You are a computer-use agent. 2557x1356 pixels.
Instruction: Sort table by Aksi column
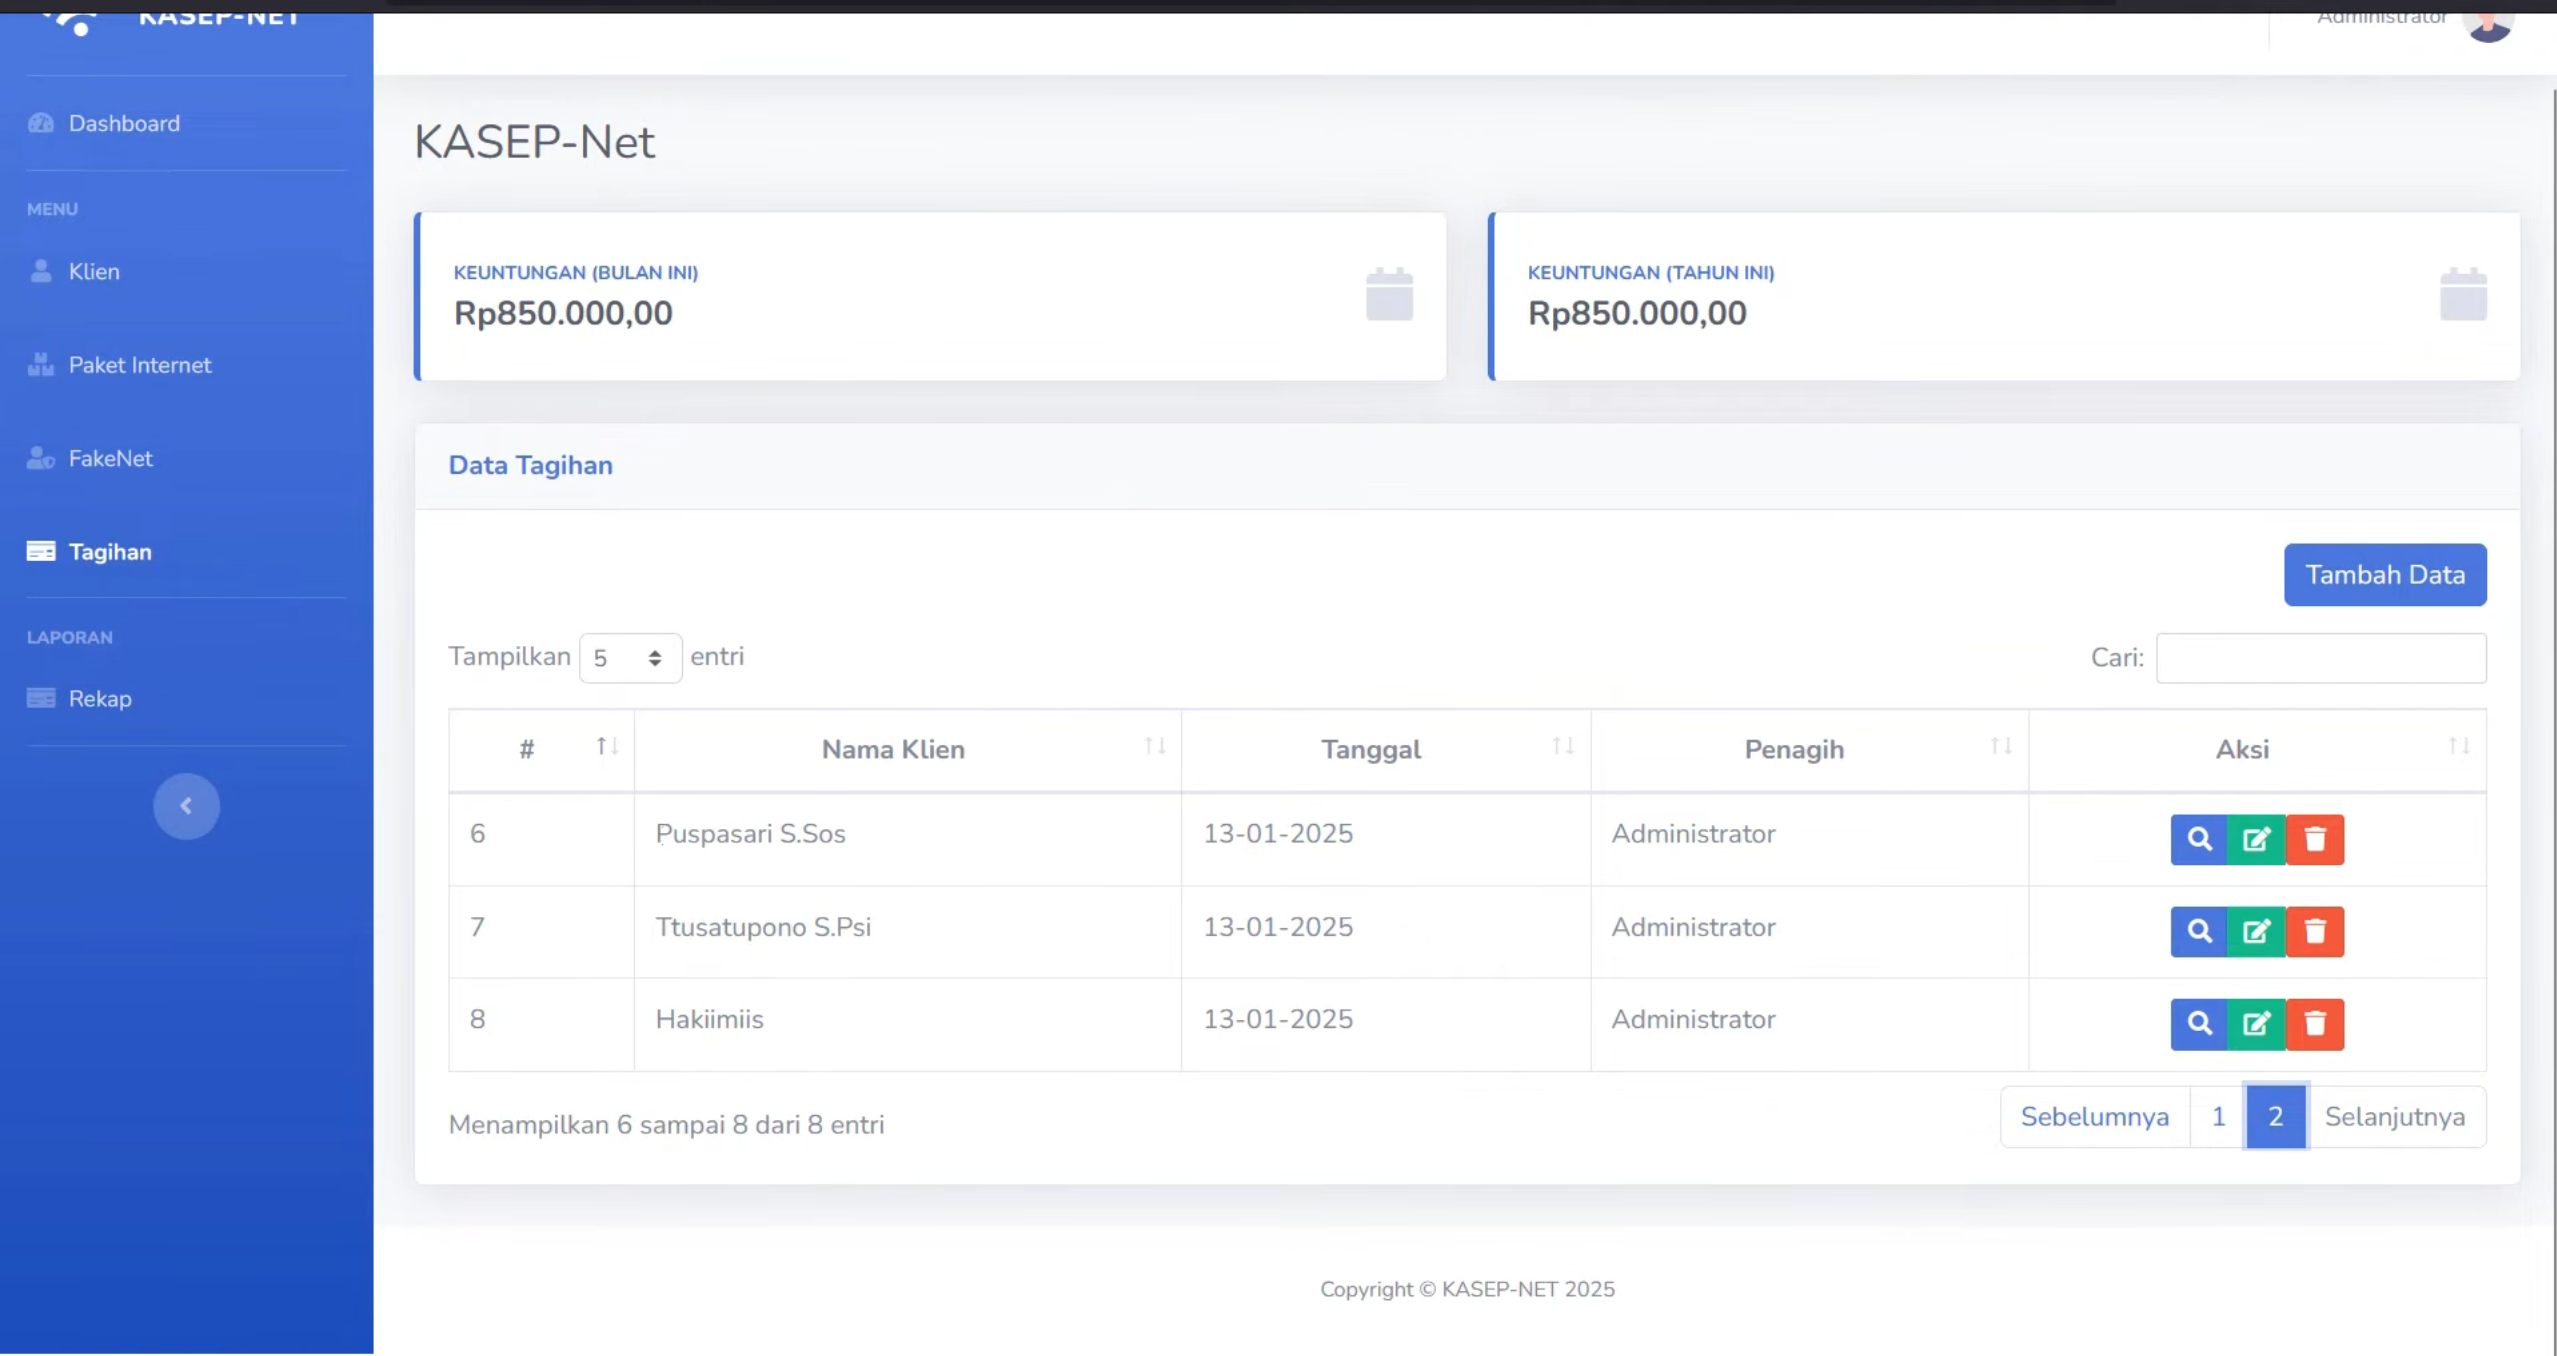point(2258,749)
